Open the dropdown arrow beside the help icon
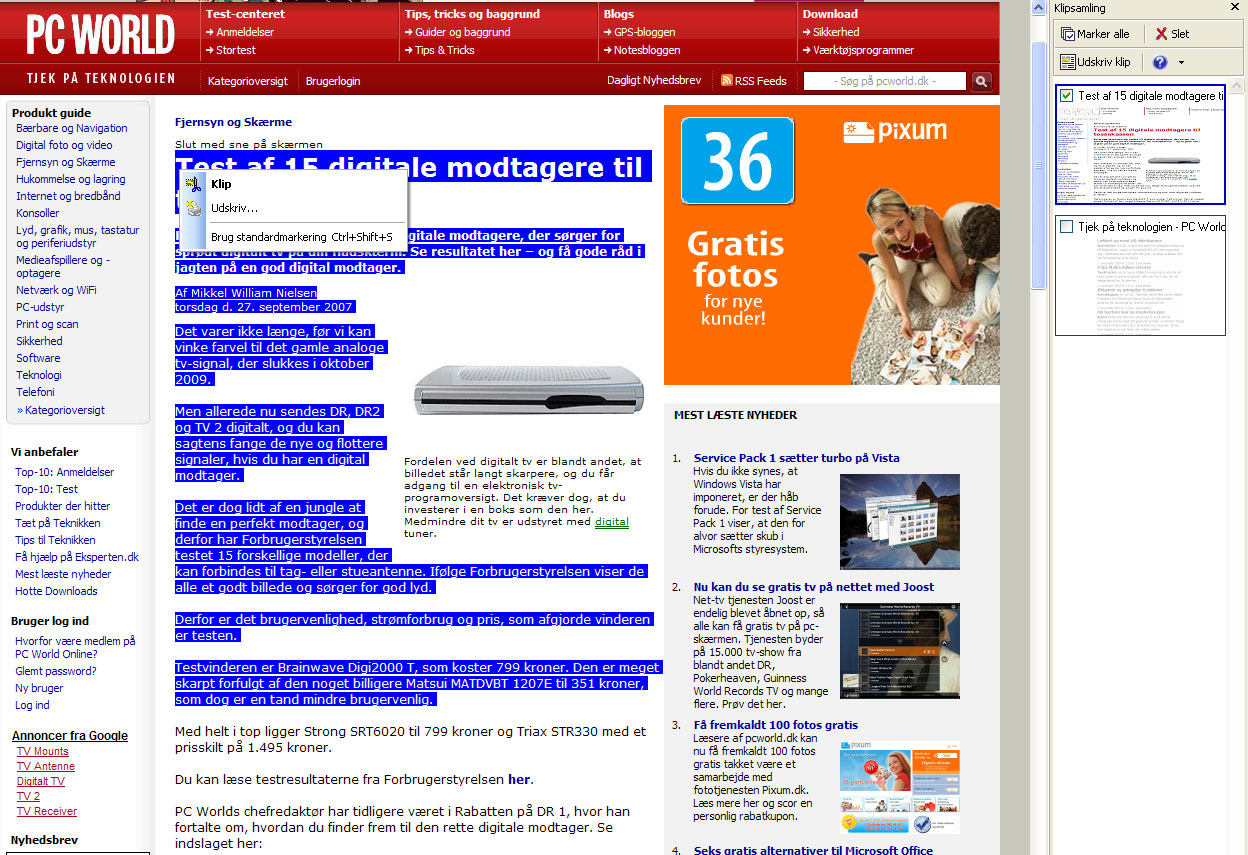The width and height of the screenshot is (1248, 855). [1183, 62]
